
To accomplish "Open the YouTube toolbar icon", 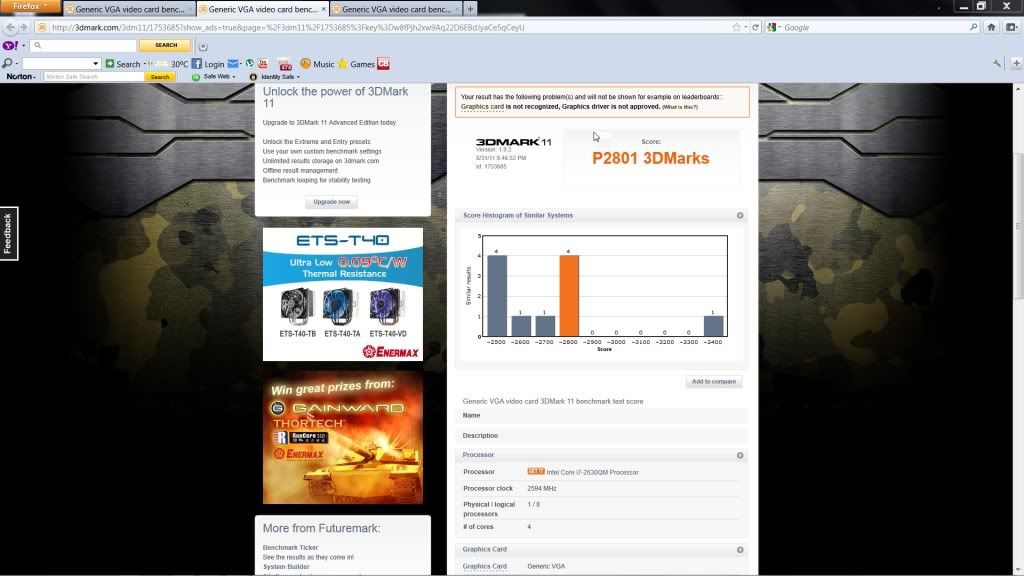I will click(x=263, y=64).
